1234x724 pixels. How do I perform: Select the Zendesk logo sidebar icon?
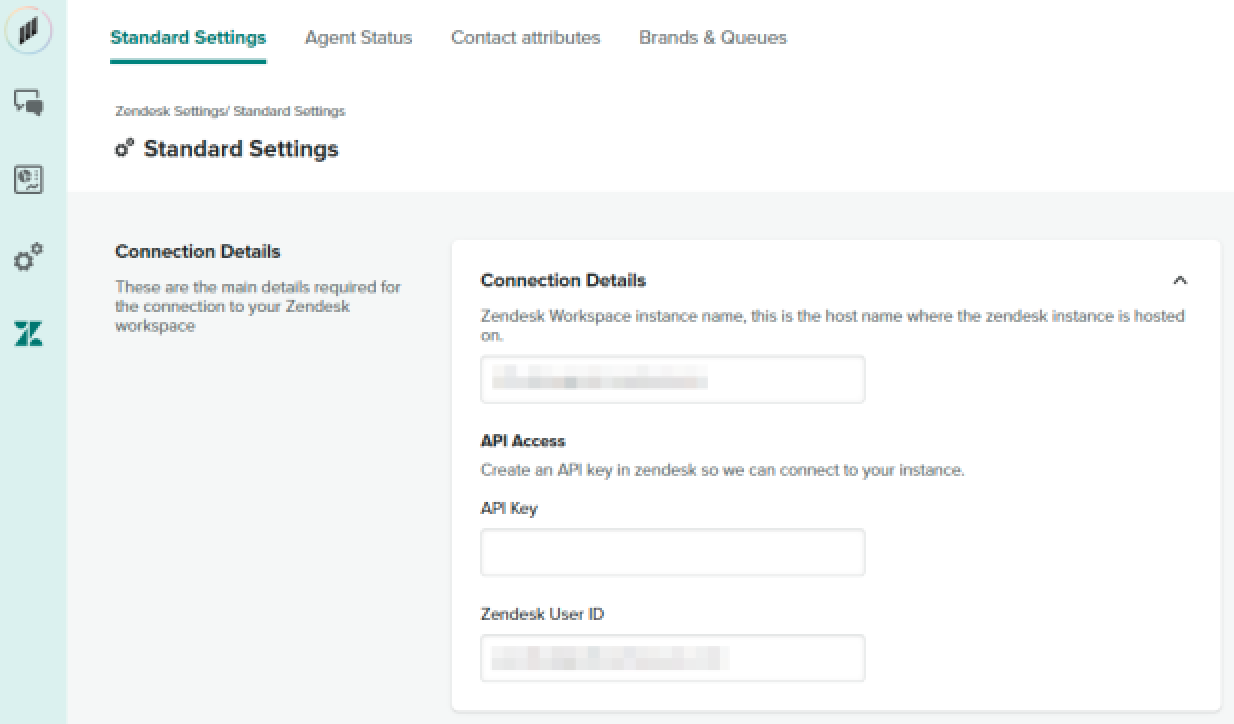[28, 334]
